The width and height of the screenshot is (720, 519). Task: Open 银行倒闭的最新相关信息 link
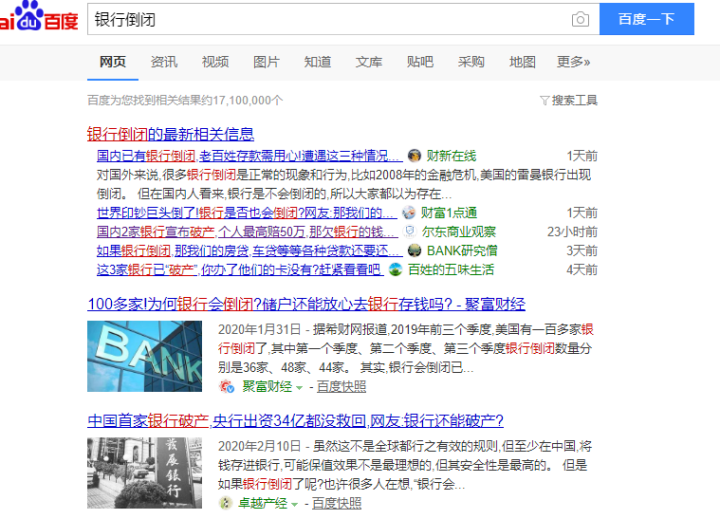point(170,134)
